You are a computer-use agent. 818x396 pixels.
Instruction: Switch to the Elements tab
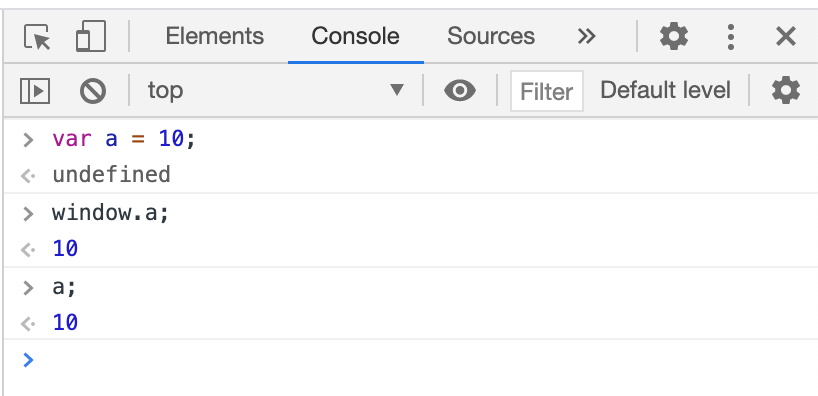pyautogui.click(x=214, y=37)
